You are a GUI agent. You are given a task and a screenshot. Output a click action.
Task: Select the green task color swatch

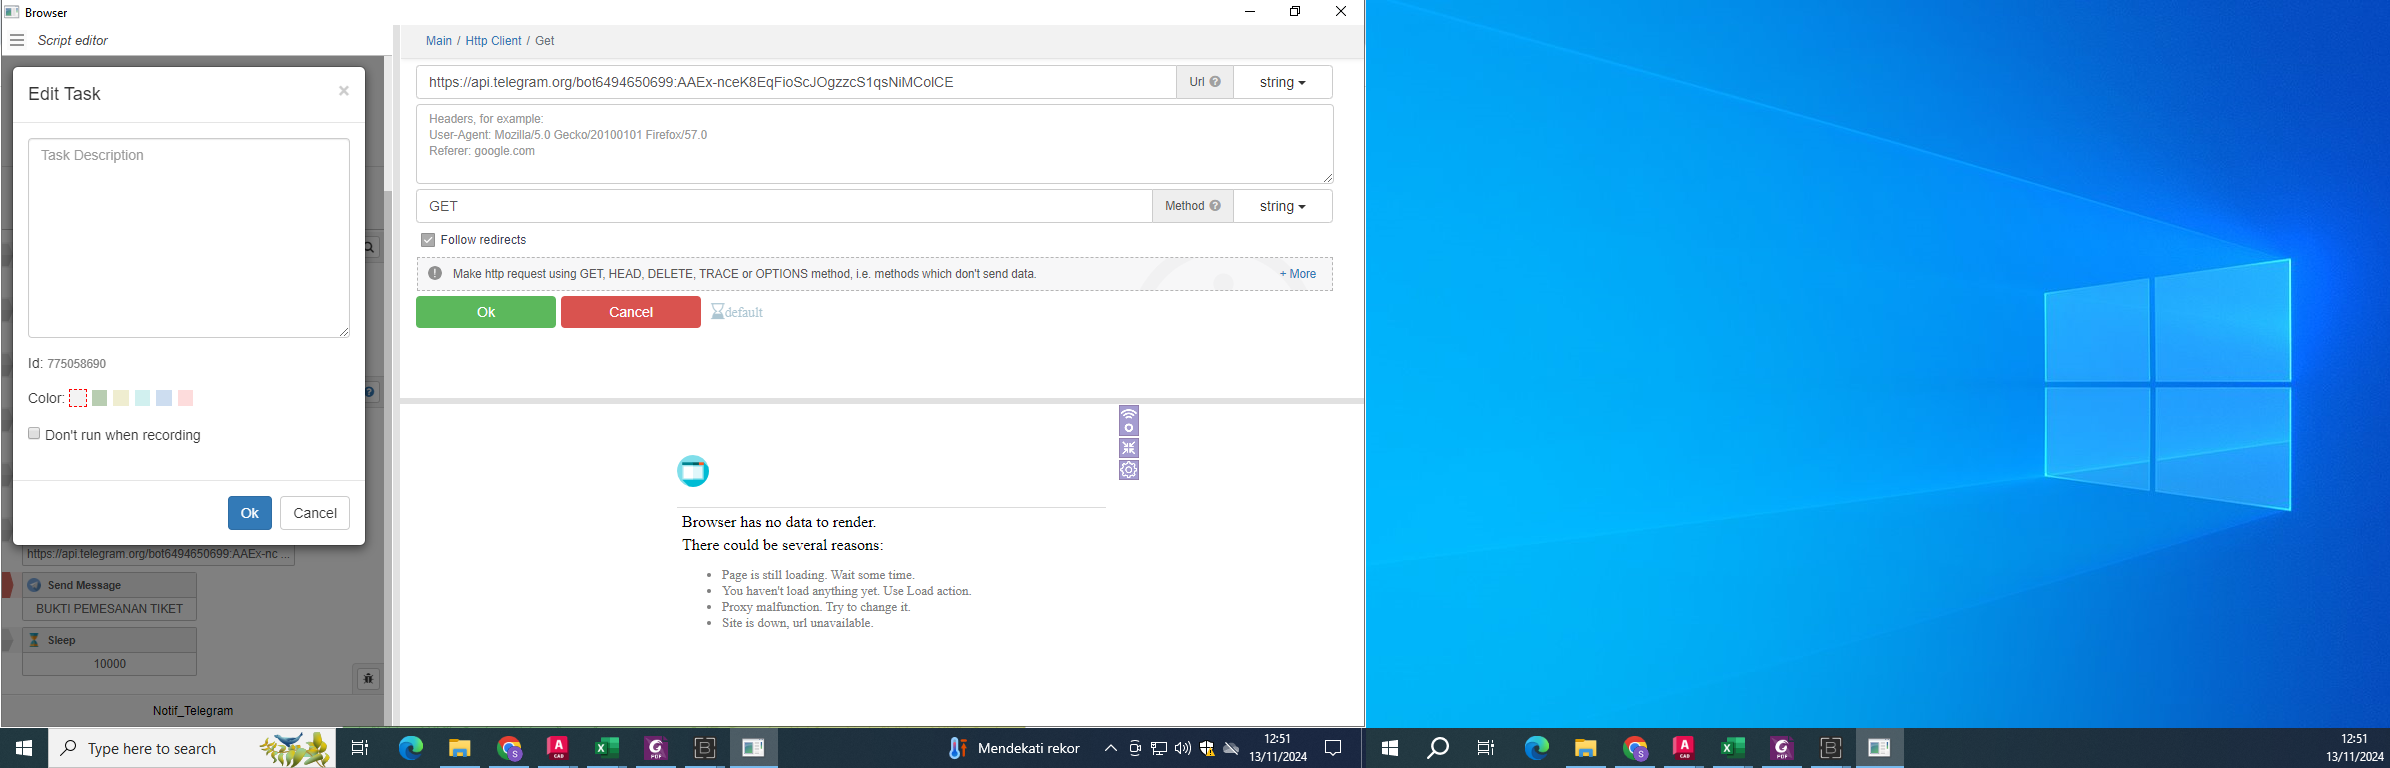click(100, 398)
